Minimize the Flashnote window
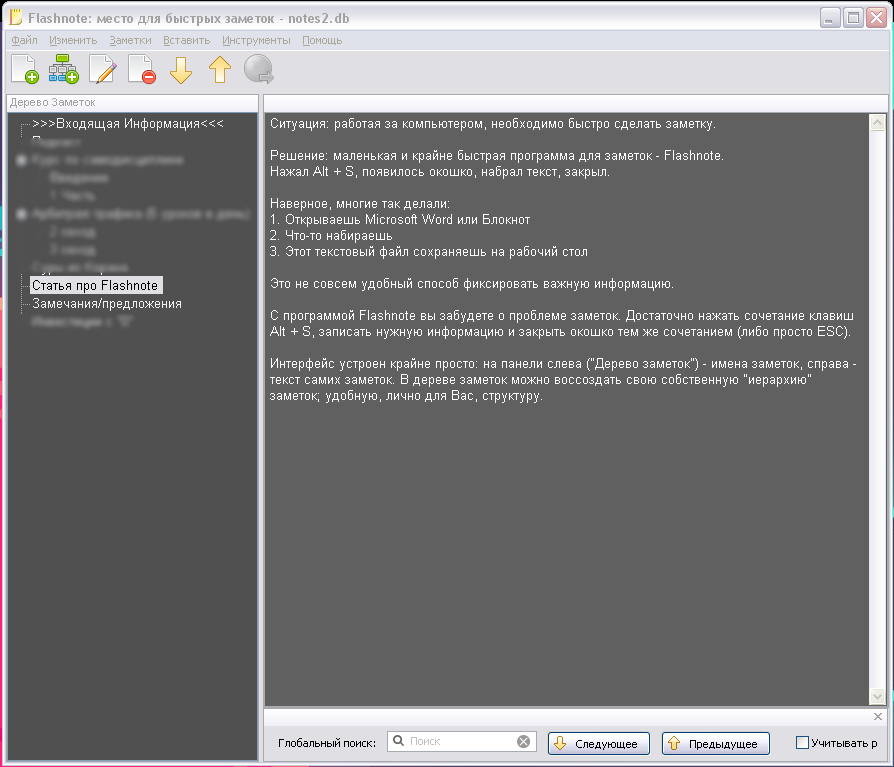The height and width of the screenshot is (767, 894). point(830,18)
